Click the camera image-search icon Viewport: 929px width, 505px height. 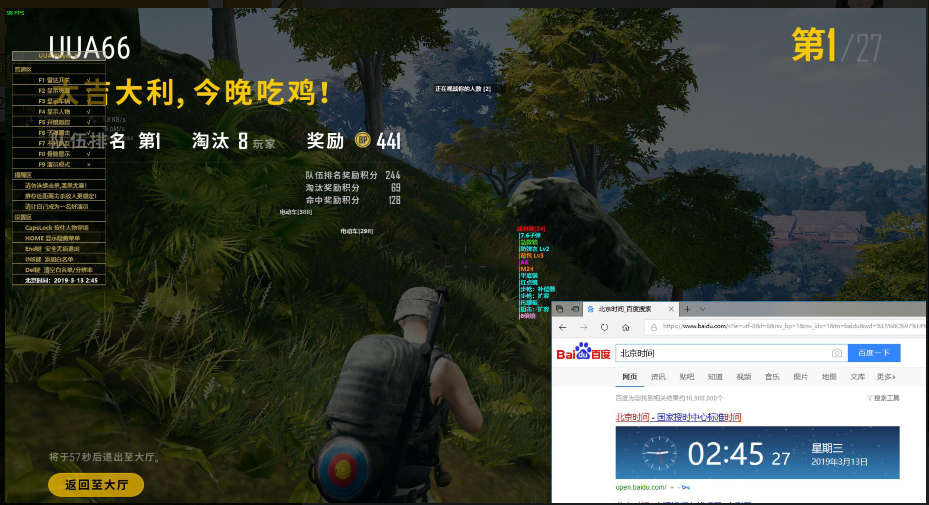837,353
